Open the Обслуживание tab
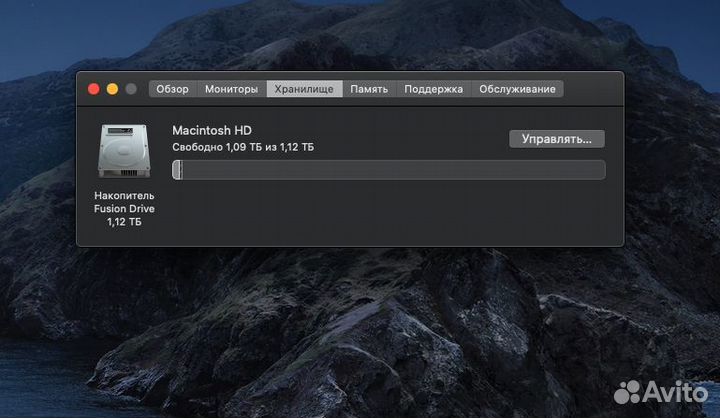720x418 pixels. pos(518,89)
